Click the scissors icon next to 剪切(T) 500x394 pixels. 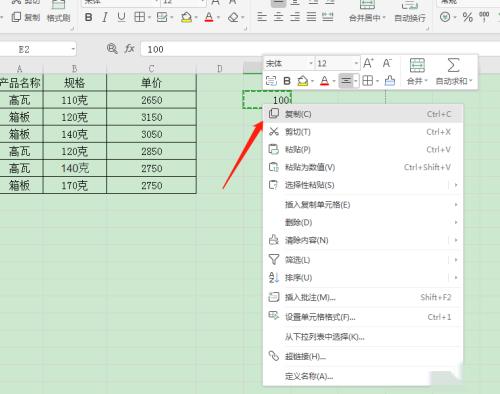tap(274, 132)
